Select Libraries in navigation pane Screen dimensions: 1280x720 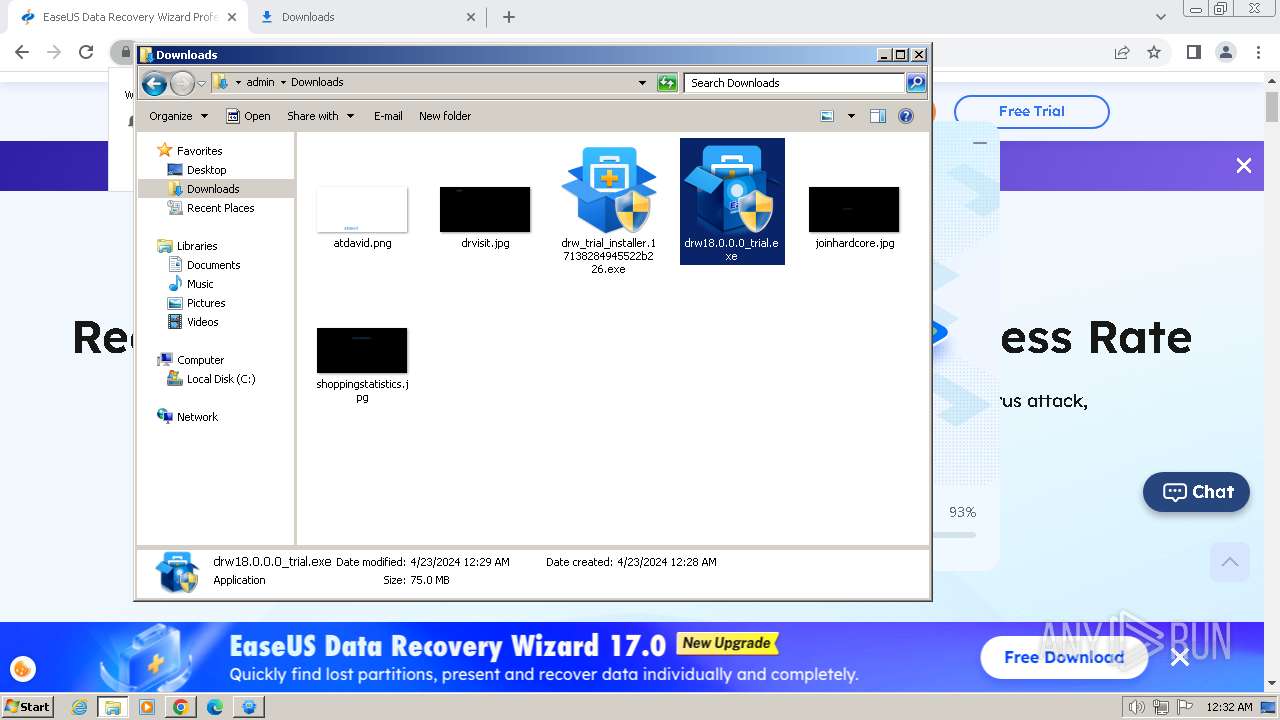coord(197,246)
